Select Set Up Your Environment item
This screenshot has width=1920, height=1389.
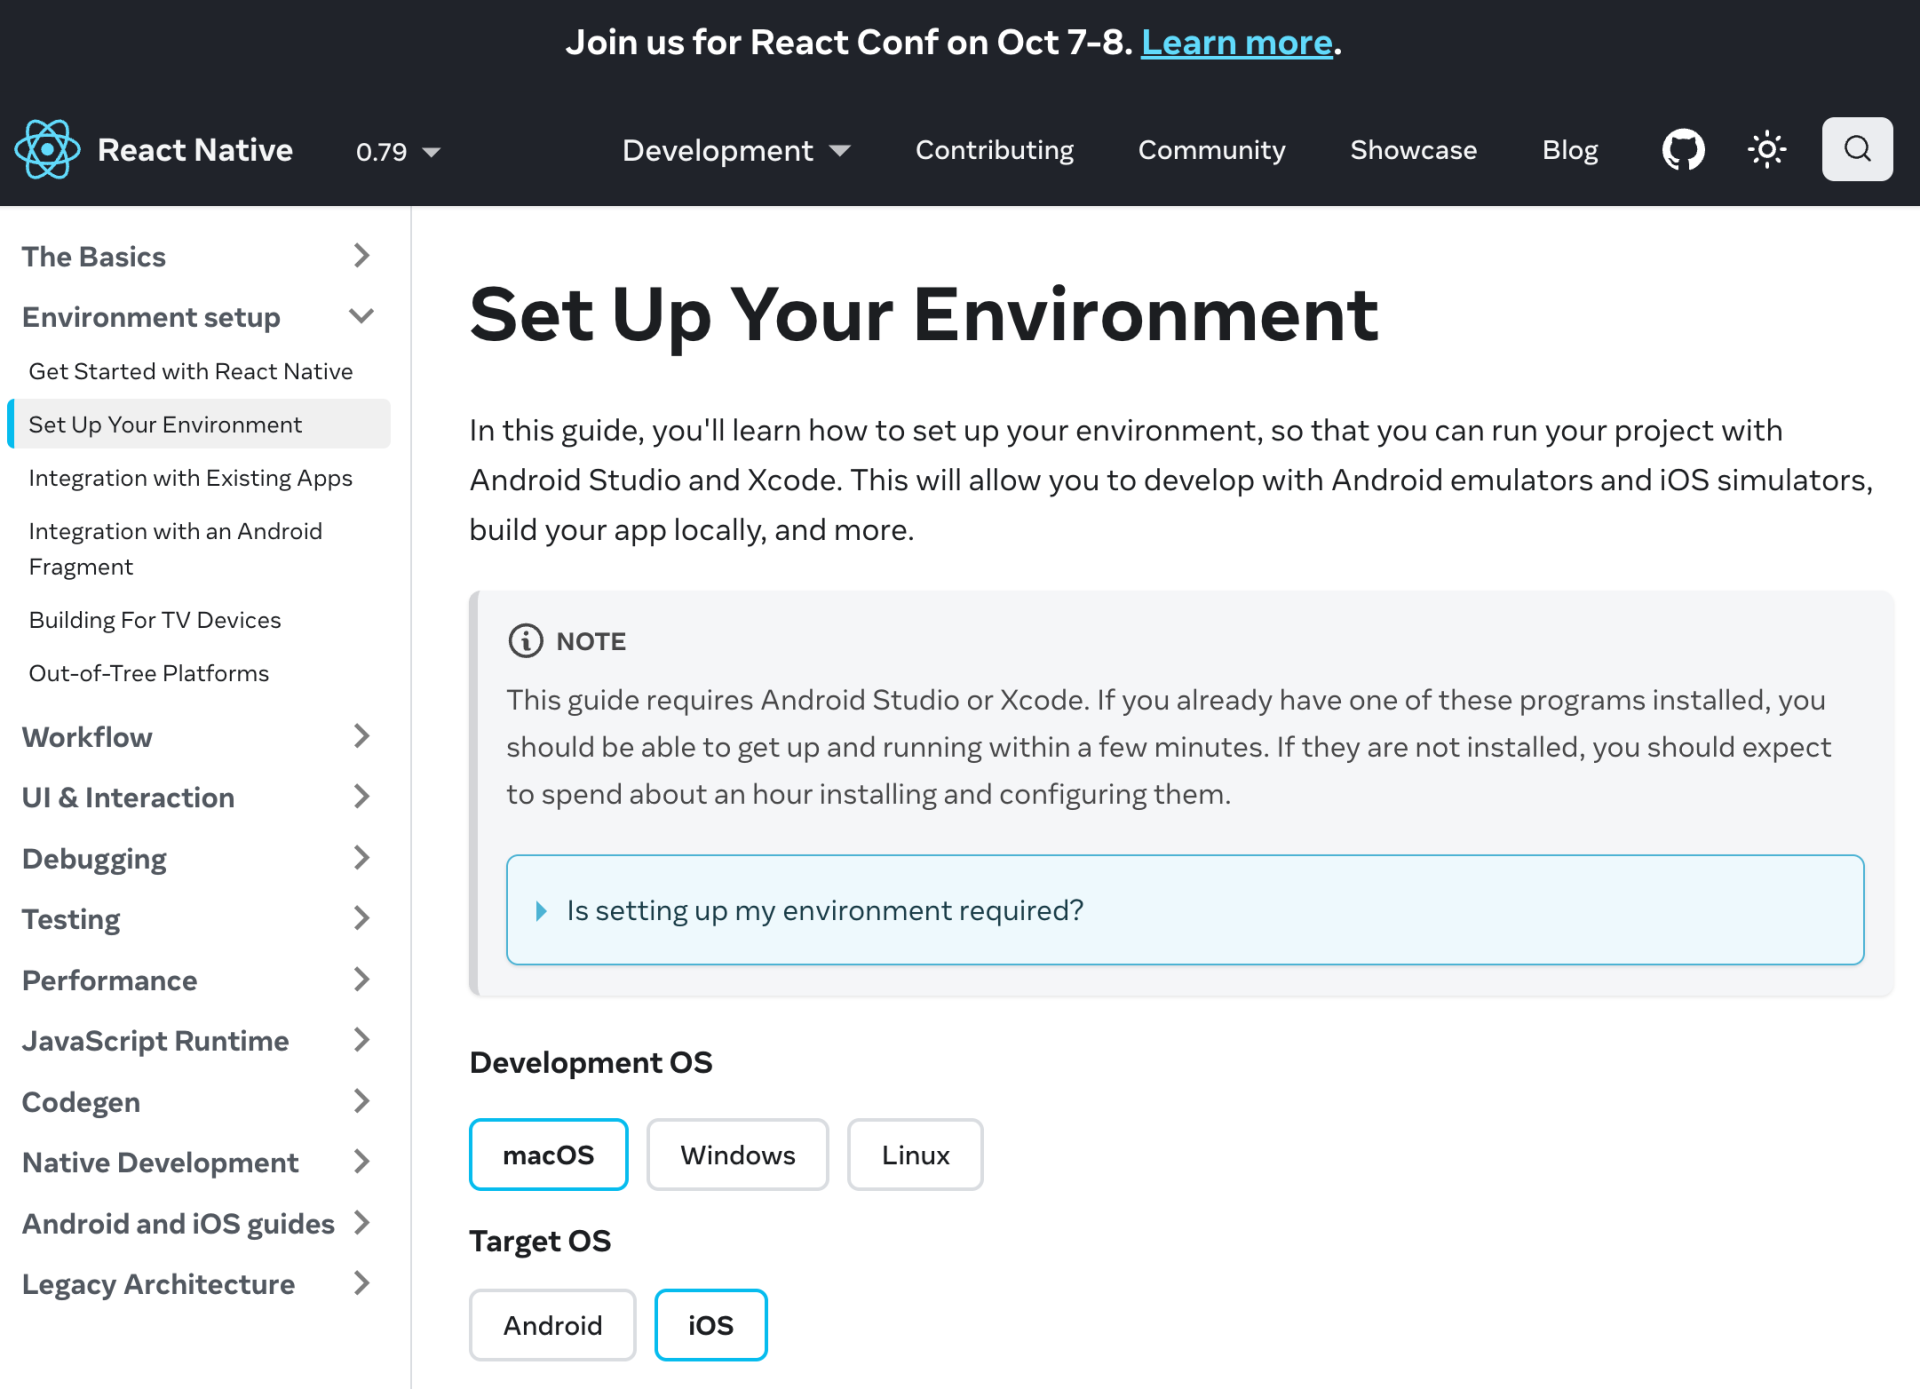[x=199, y=424]
